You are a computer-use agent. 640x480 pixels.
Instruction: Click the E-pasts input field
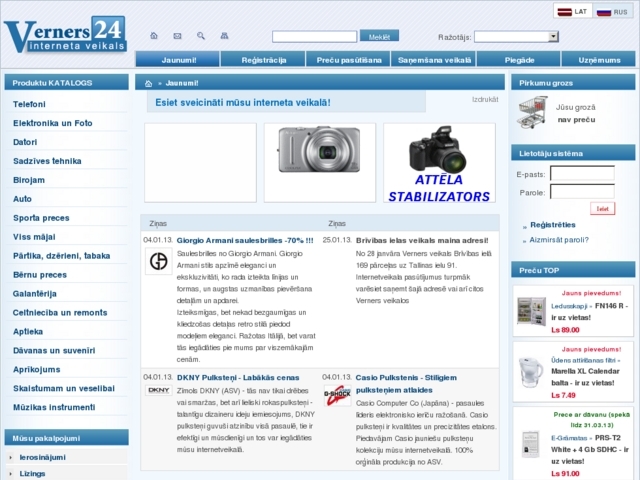pos(581,174)
